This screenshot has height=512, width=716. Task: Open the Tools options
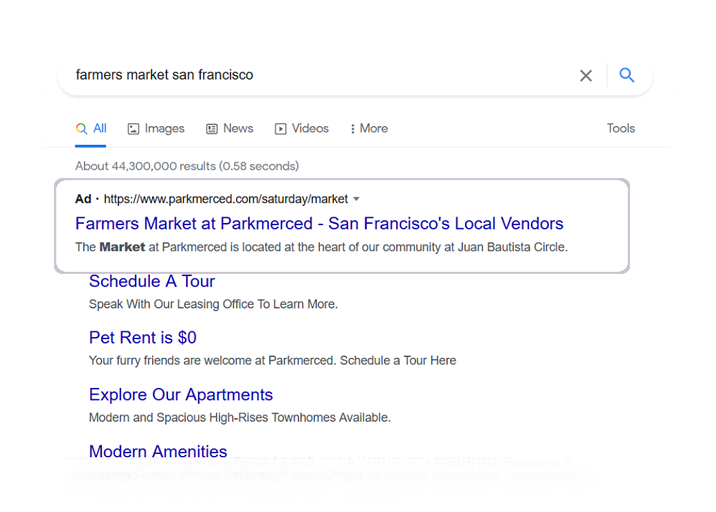tap(621, 129)
